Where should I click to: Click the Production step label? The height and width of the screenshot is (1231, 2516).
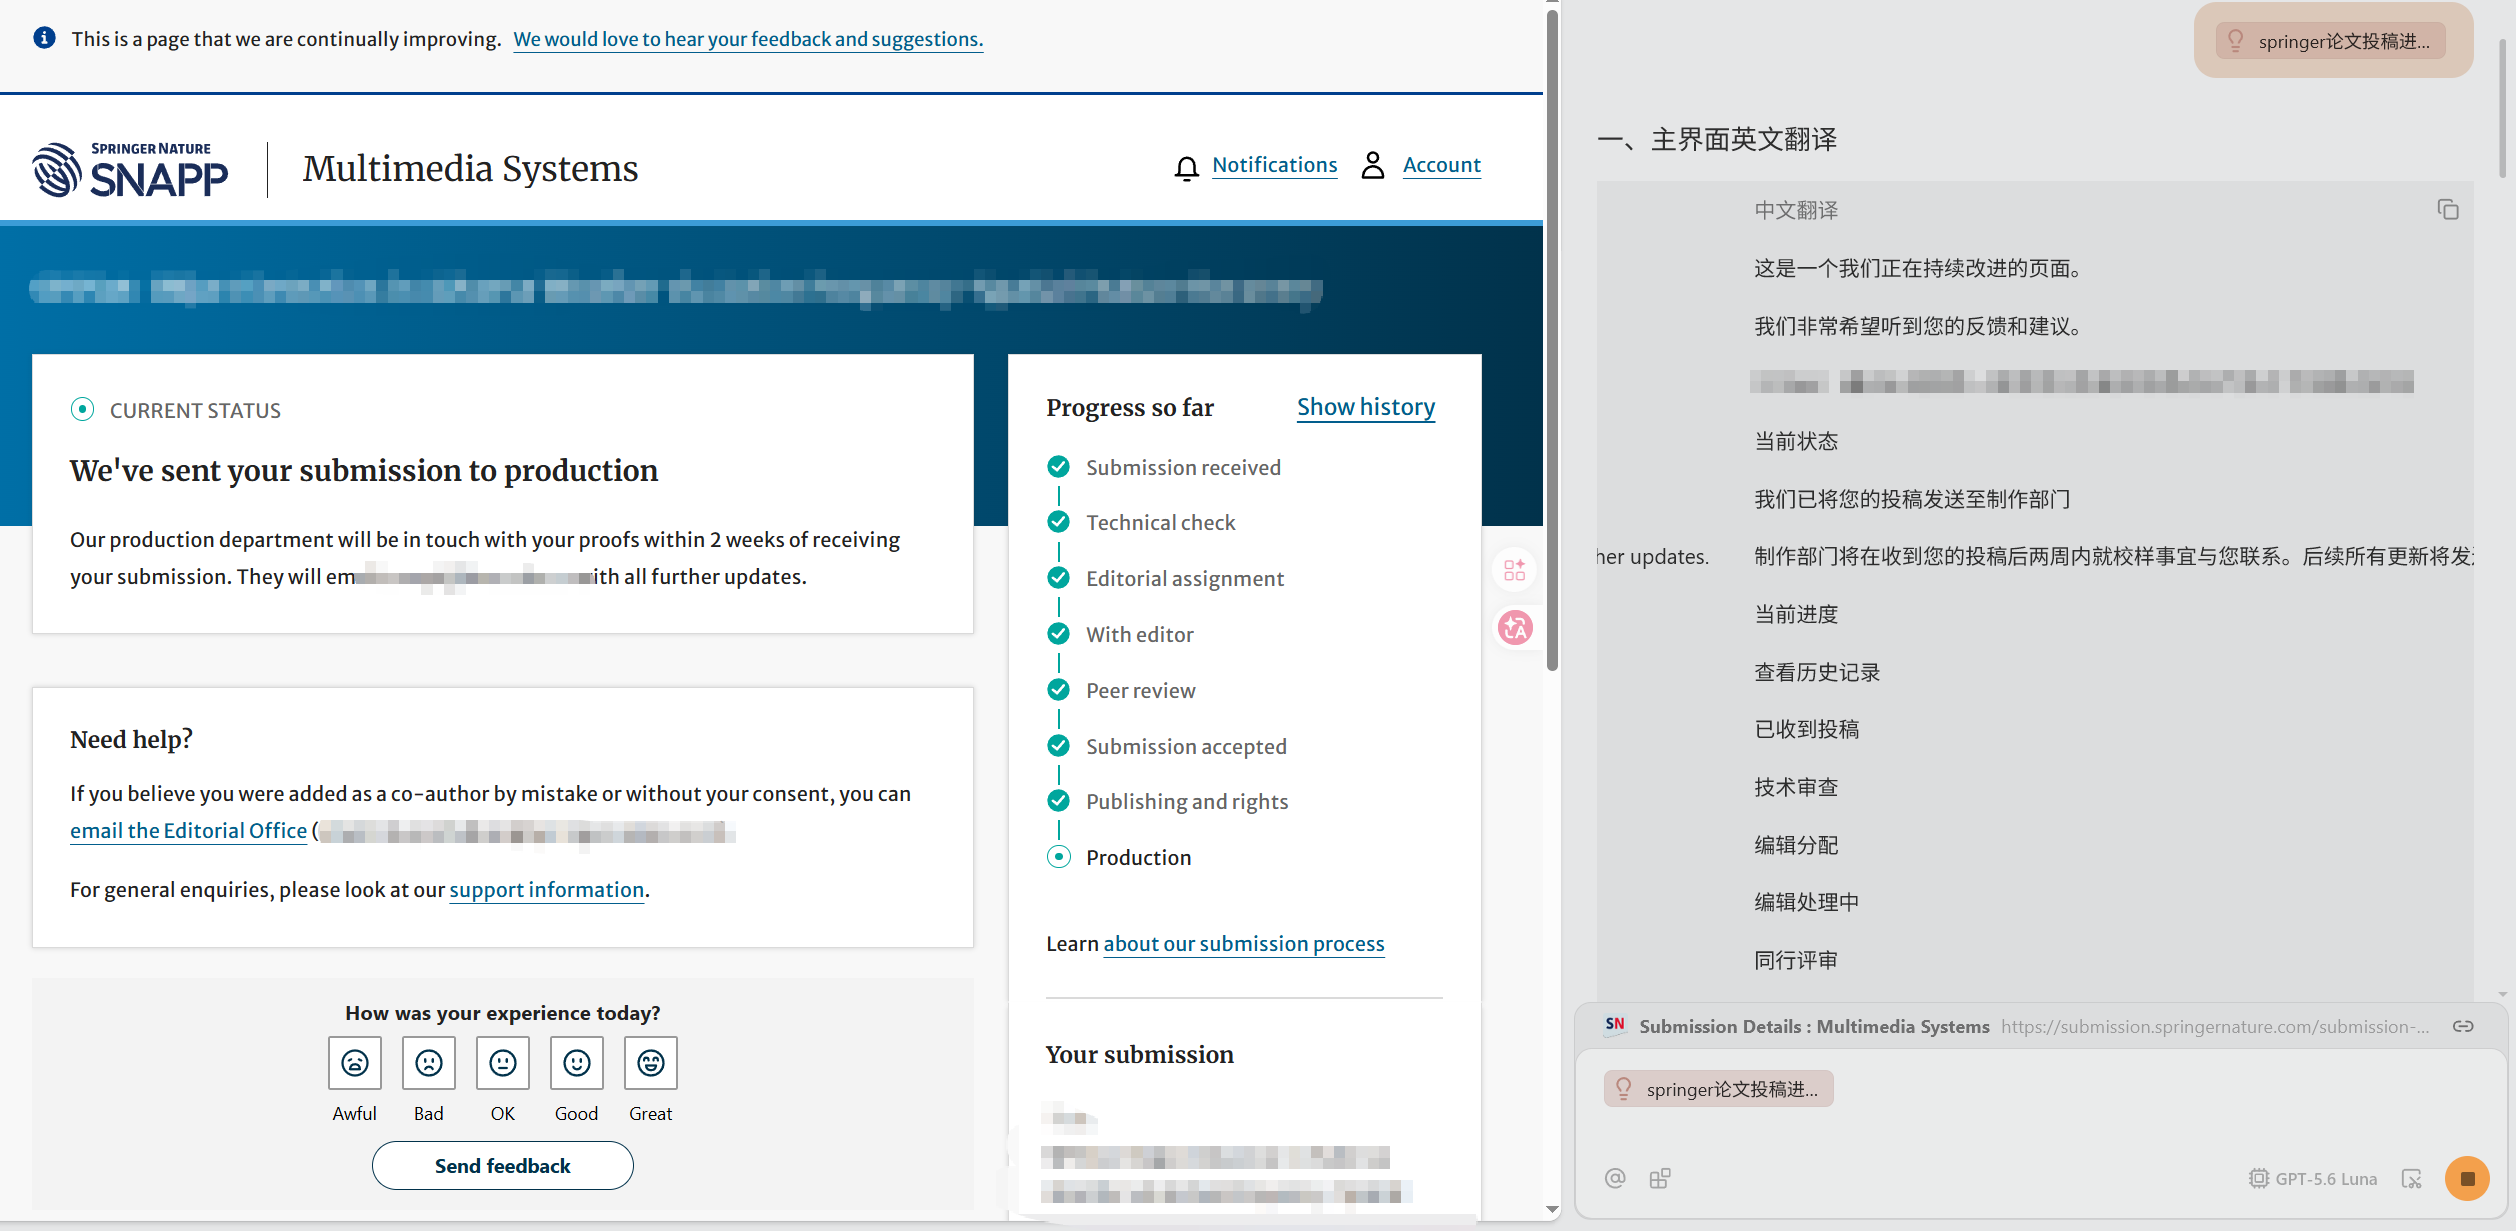click(1138, 858)
